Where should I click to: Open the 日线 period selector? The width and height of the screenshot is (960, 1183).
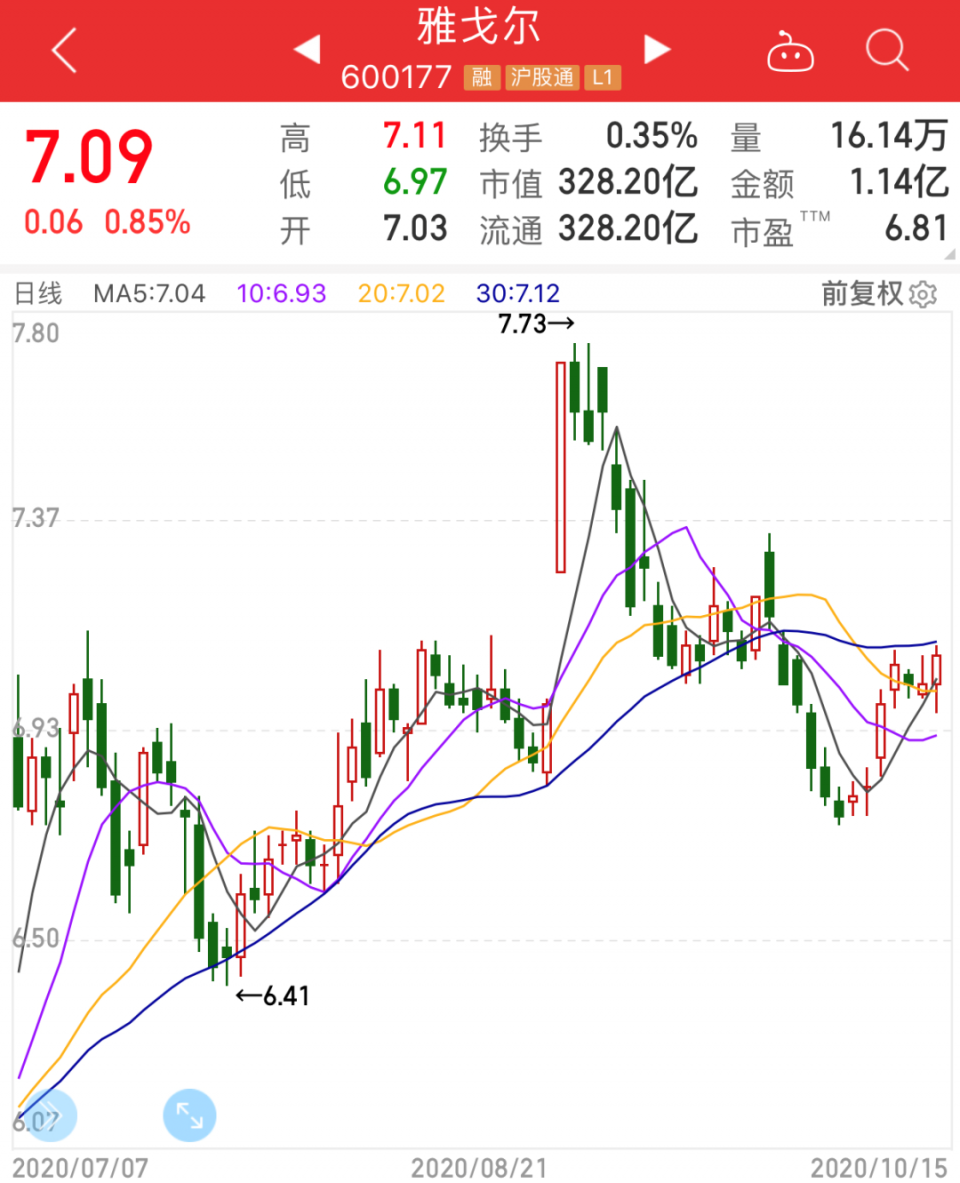click(x=37, y=294)
